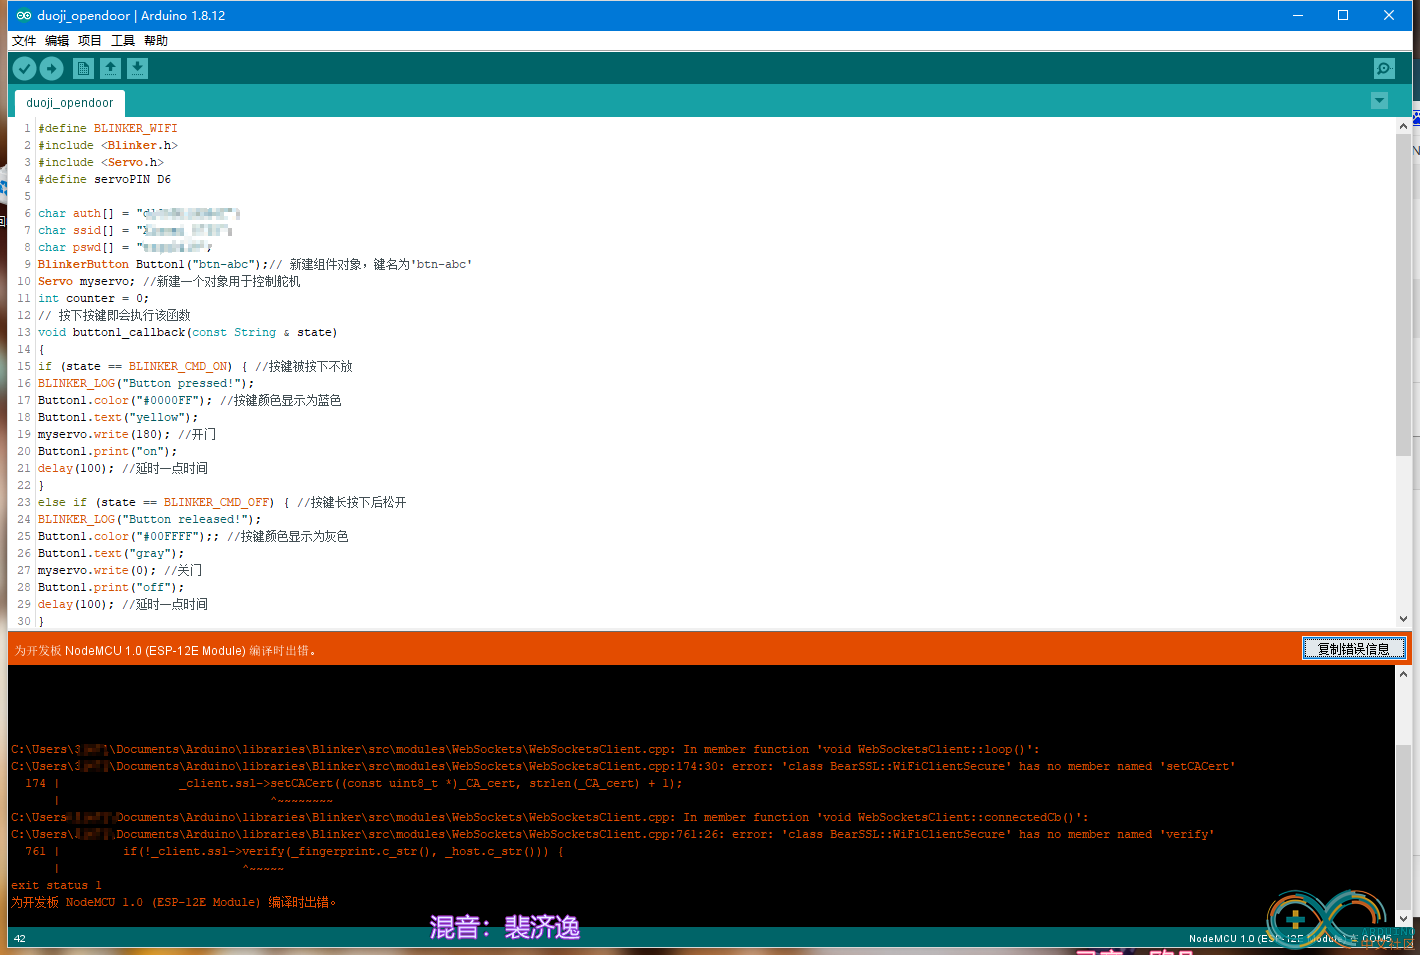Select the duoji_opendoor sketch tab
Image resolution: width=1420 pixels, height=955 pixels.
click(x=70, y=103)
